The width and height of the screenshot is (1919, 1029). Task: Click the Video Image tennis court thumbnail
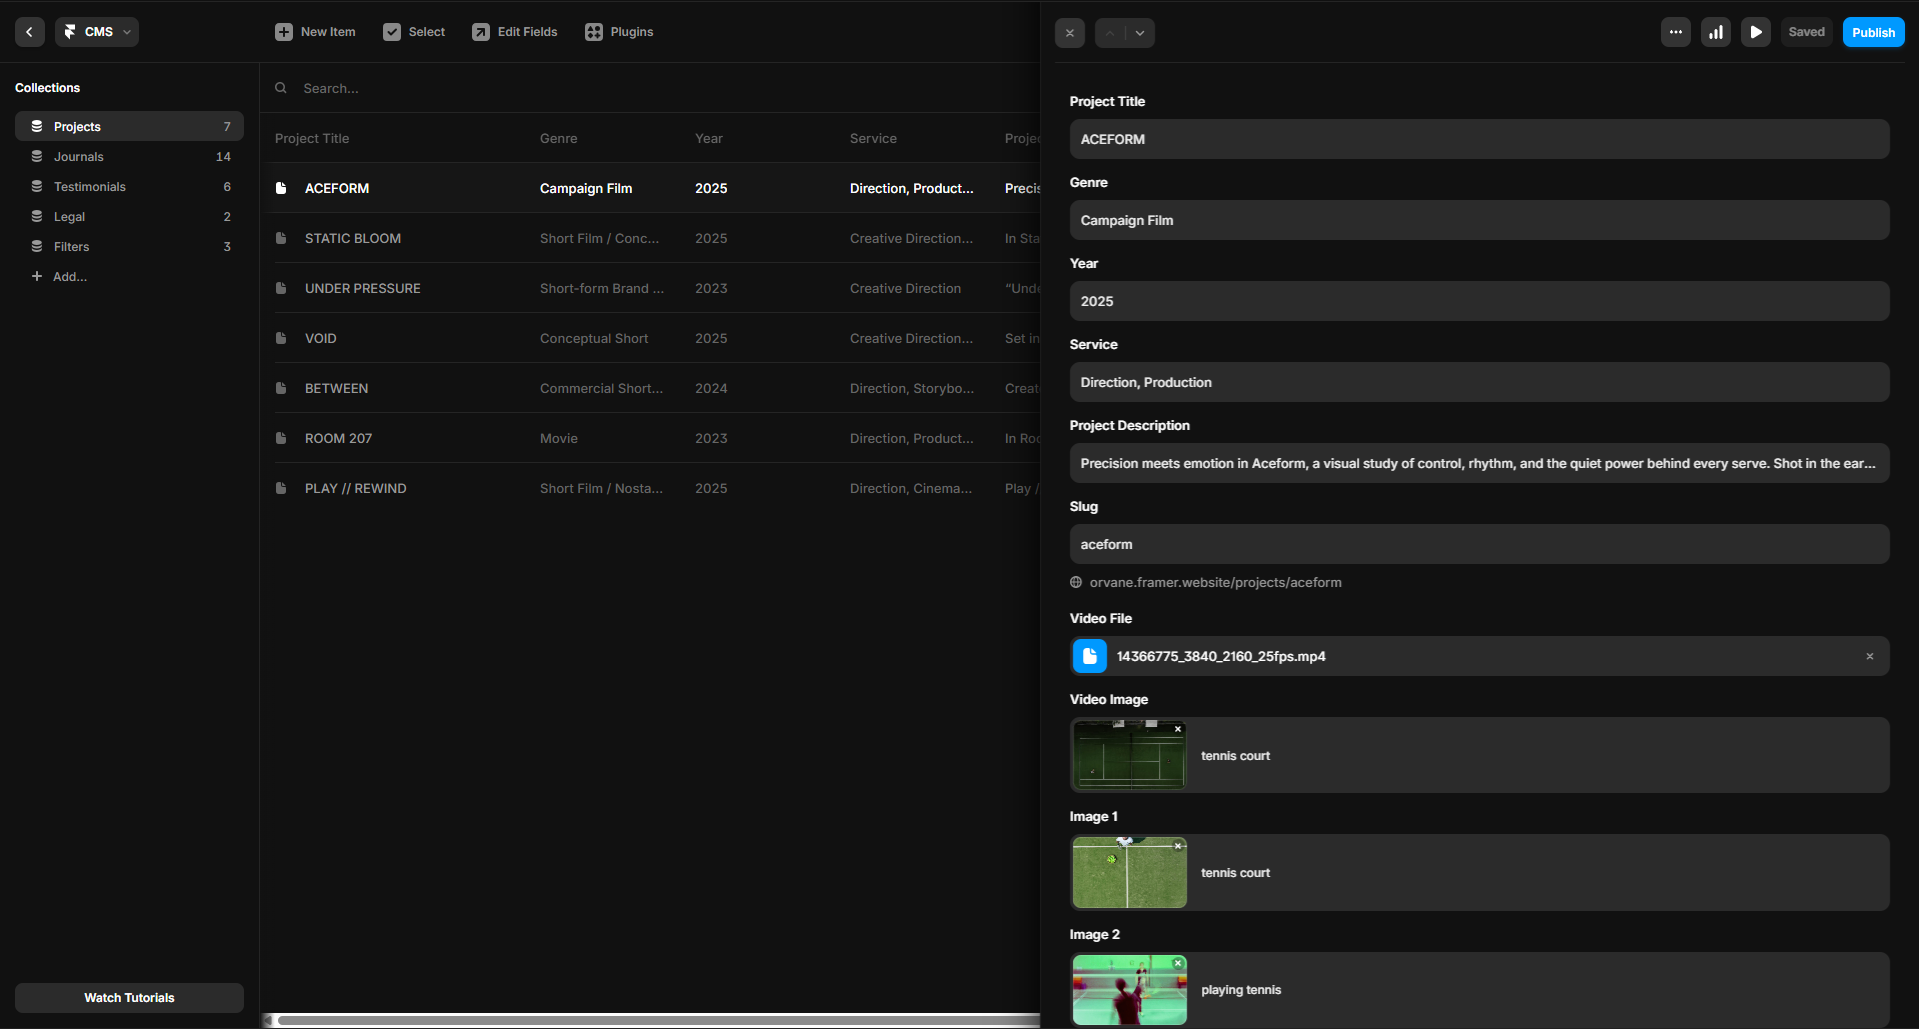pyautogui.click(x=1129, y=756)
